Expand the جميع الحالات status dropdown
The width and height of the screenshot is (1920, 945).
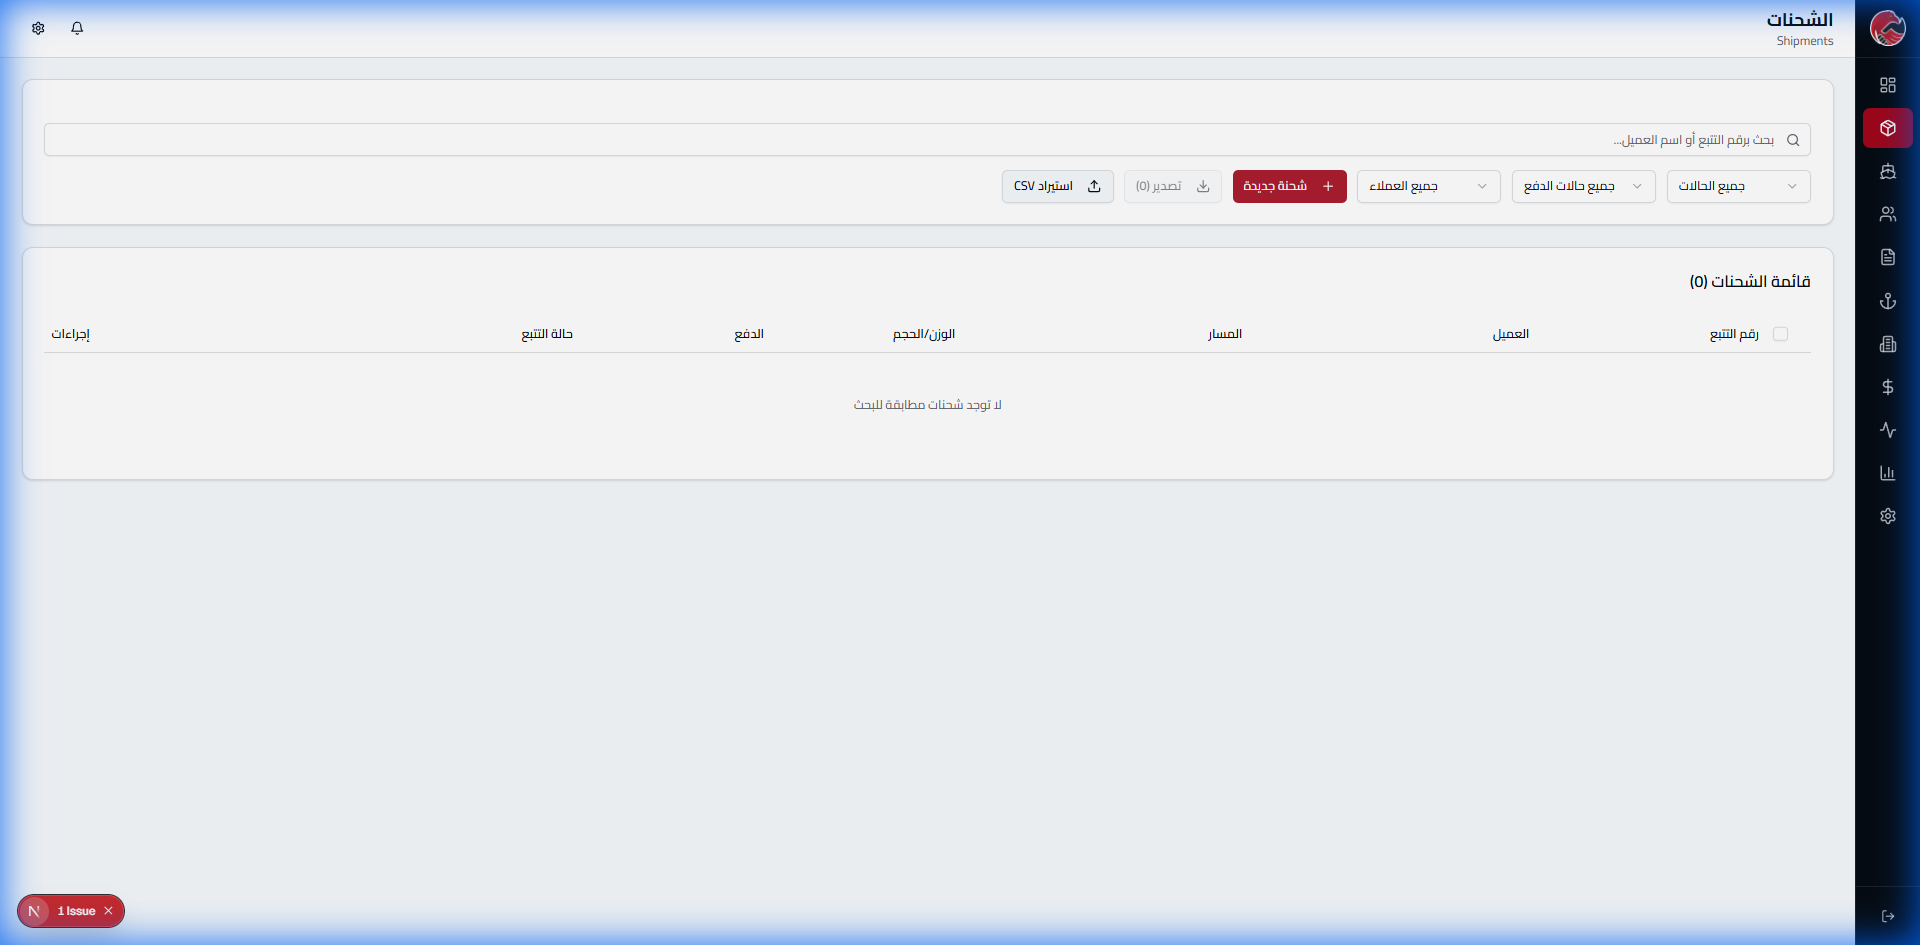pos(1738,186)
